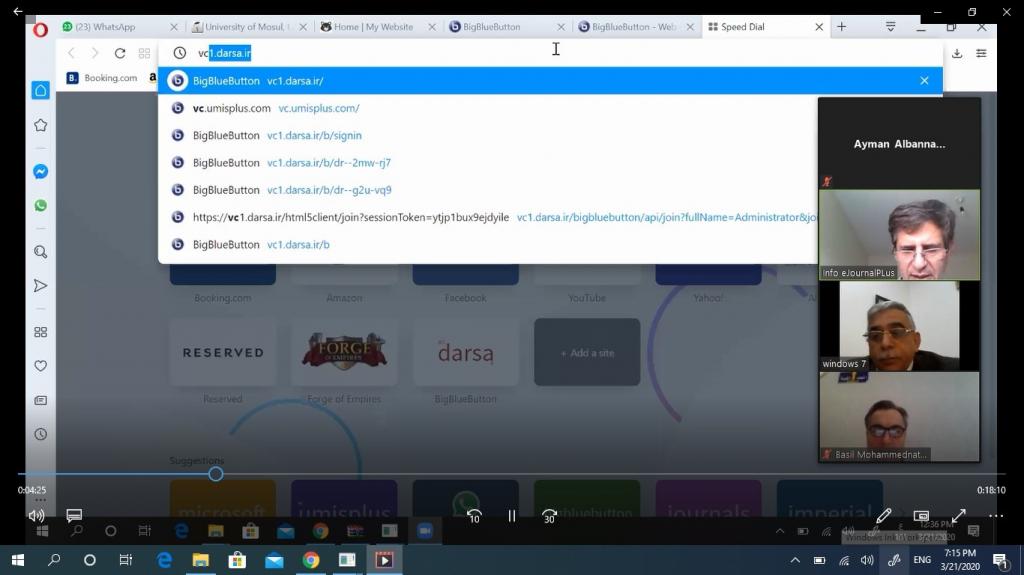Click the taskbar clock showing 7:15 PM
Viewport: 1024px width, 575px height.
[960, 560]
